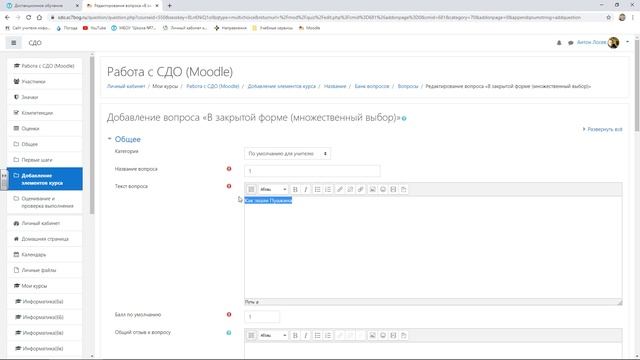Open the Категория dropdown
Viewport: 640px width, 360px height.
(x=287, y=153)
